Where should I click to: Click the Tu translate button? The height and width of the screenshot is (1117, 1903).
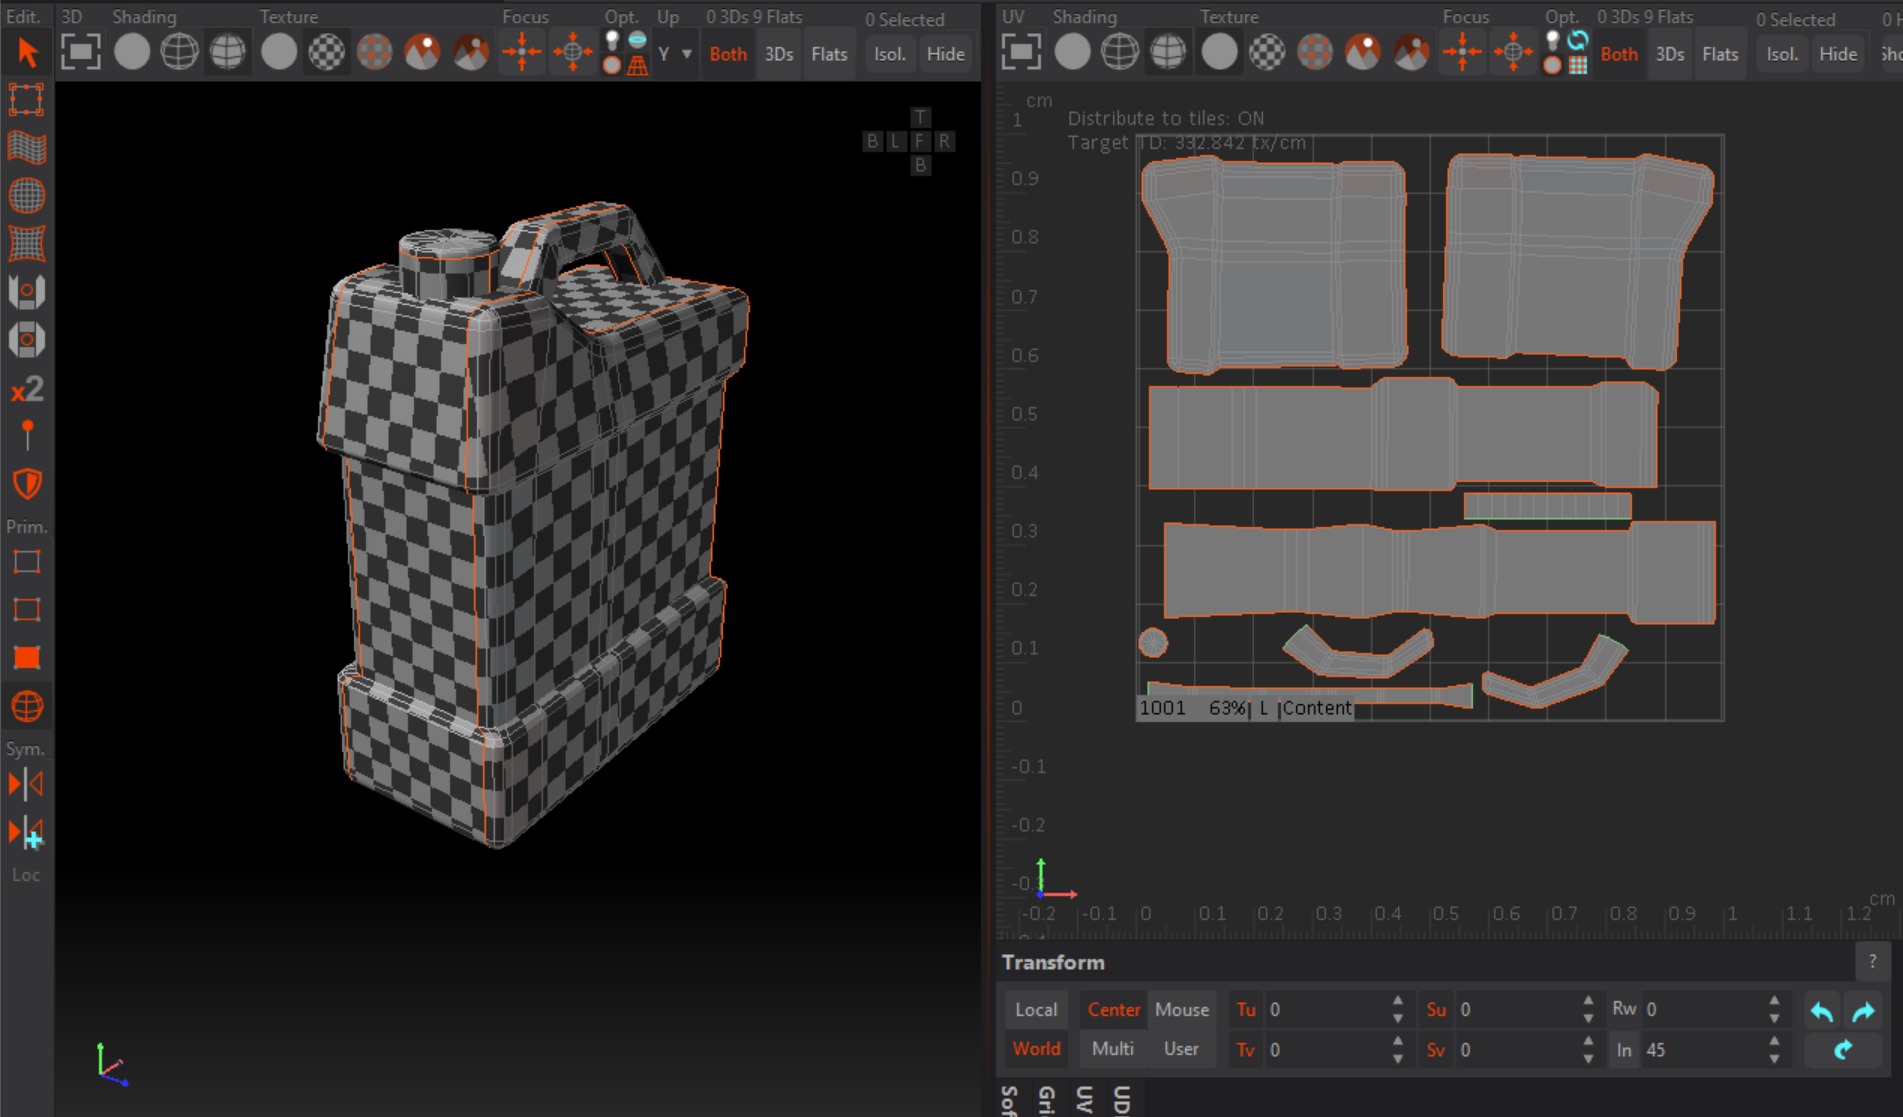coord(1245,1010)
